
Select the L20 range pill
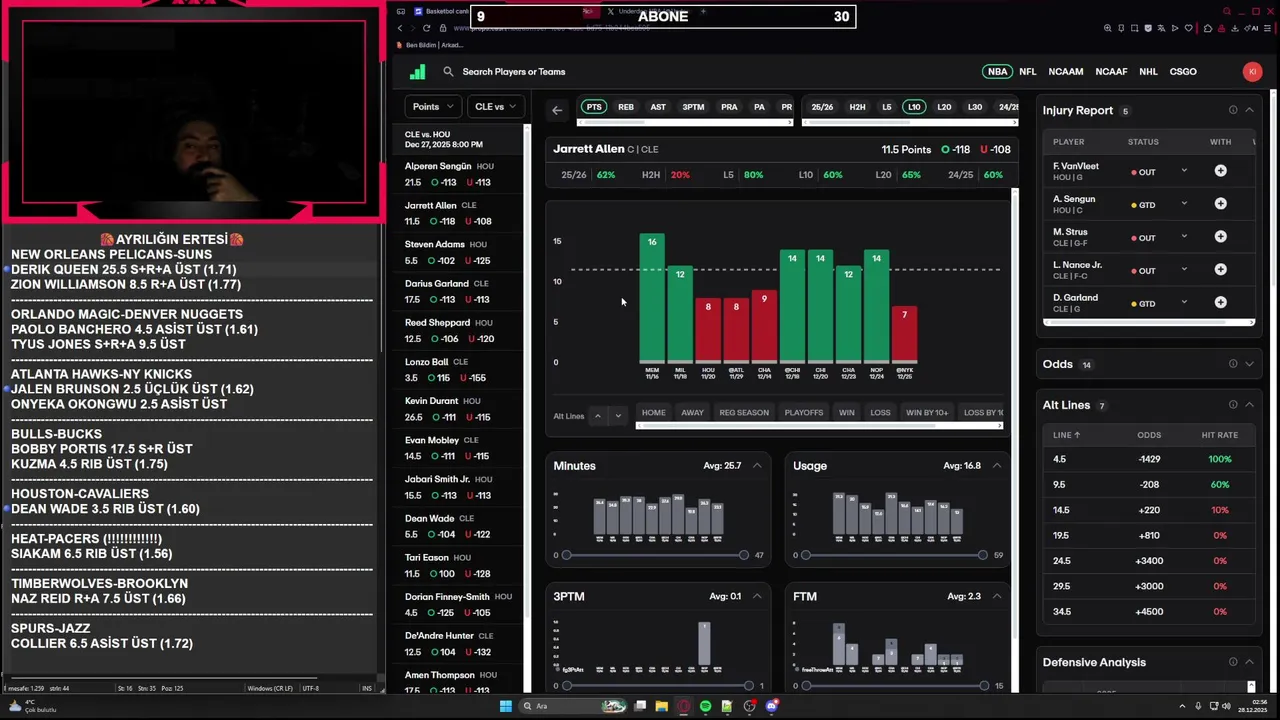(x=944, y=107)
